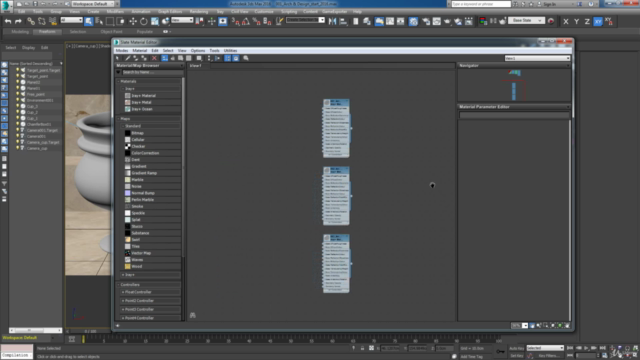
Task: Open the Help menu in main menu bar
Action: click(358, 12)
